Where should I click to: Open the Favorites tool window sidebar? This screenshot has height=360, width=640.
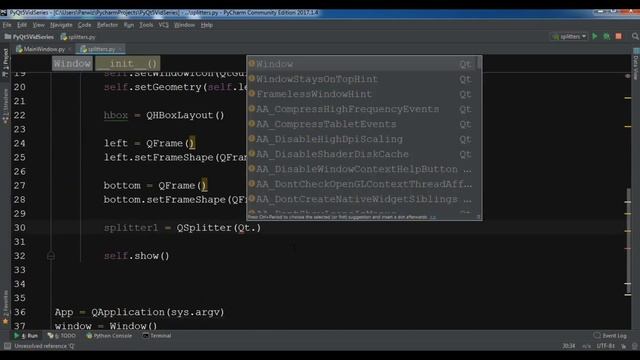point(5,307)
